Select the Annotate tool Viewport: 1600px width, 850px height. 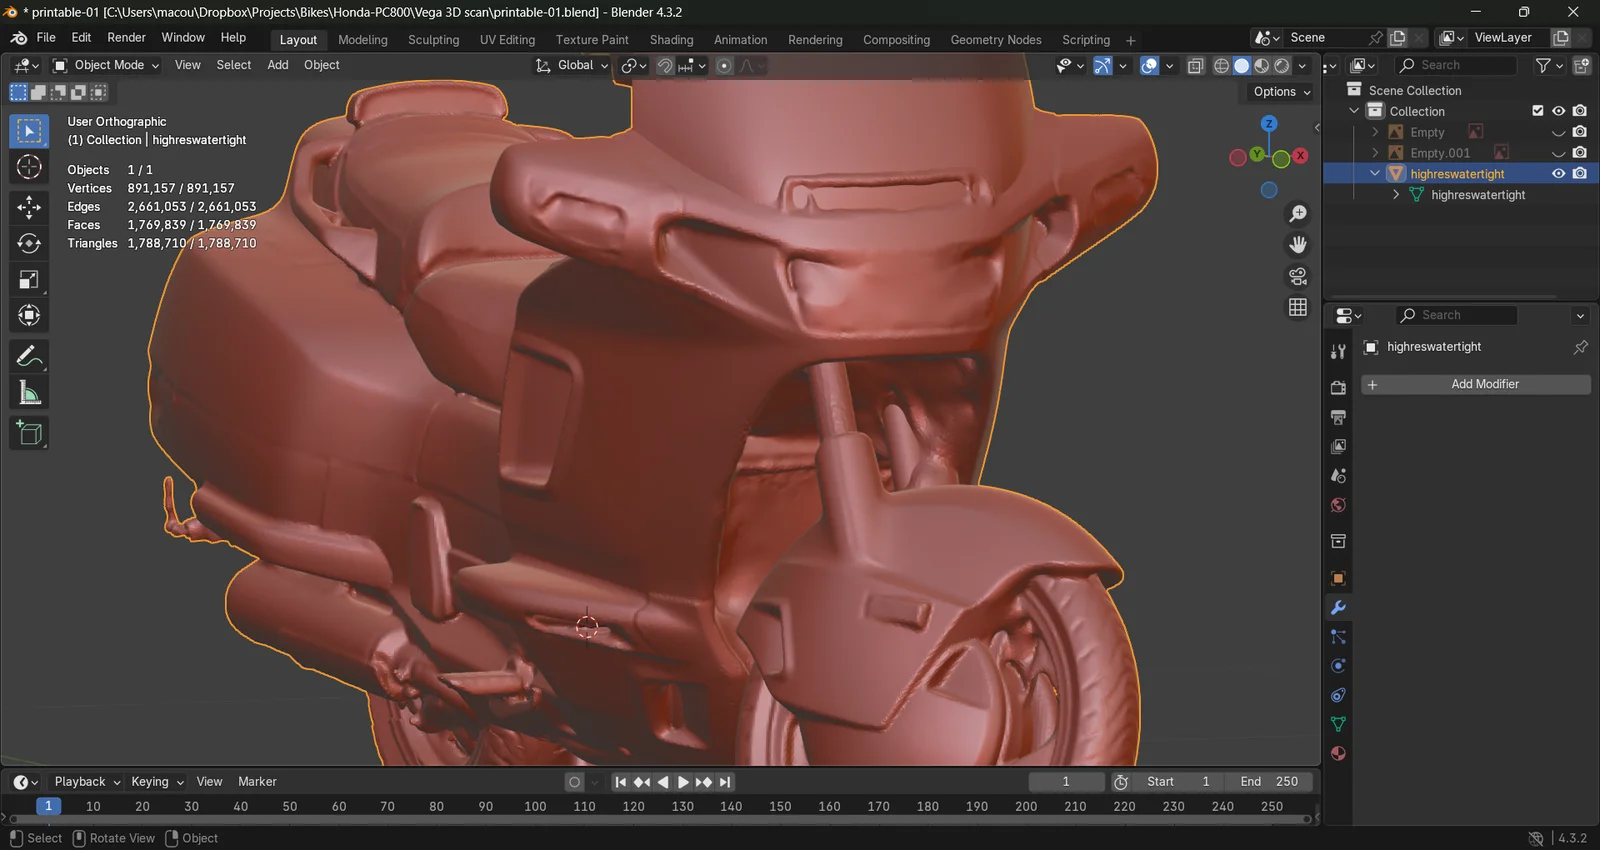click(29, 356)
